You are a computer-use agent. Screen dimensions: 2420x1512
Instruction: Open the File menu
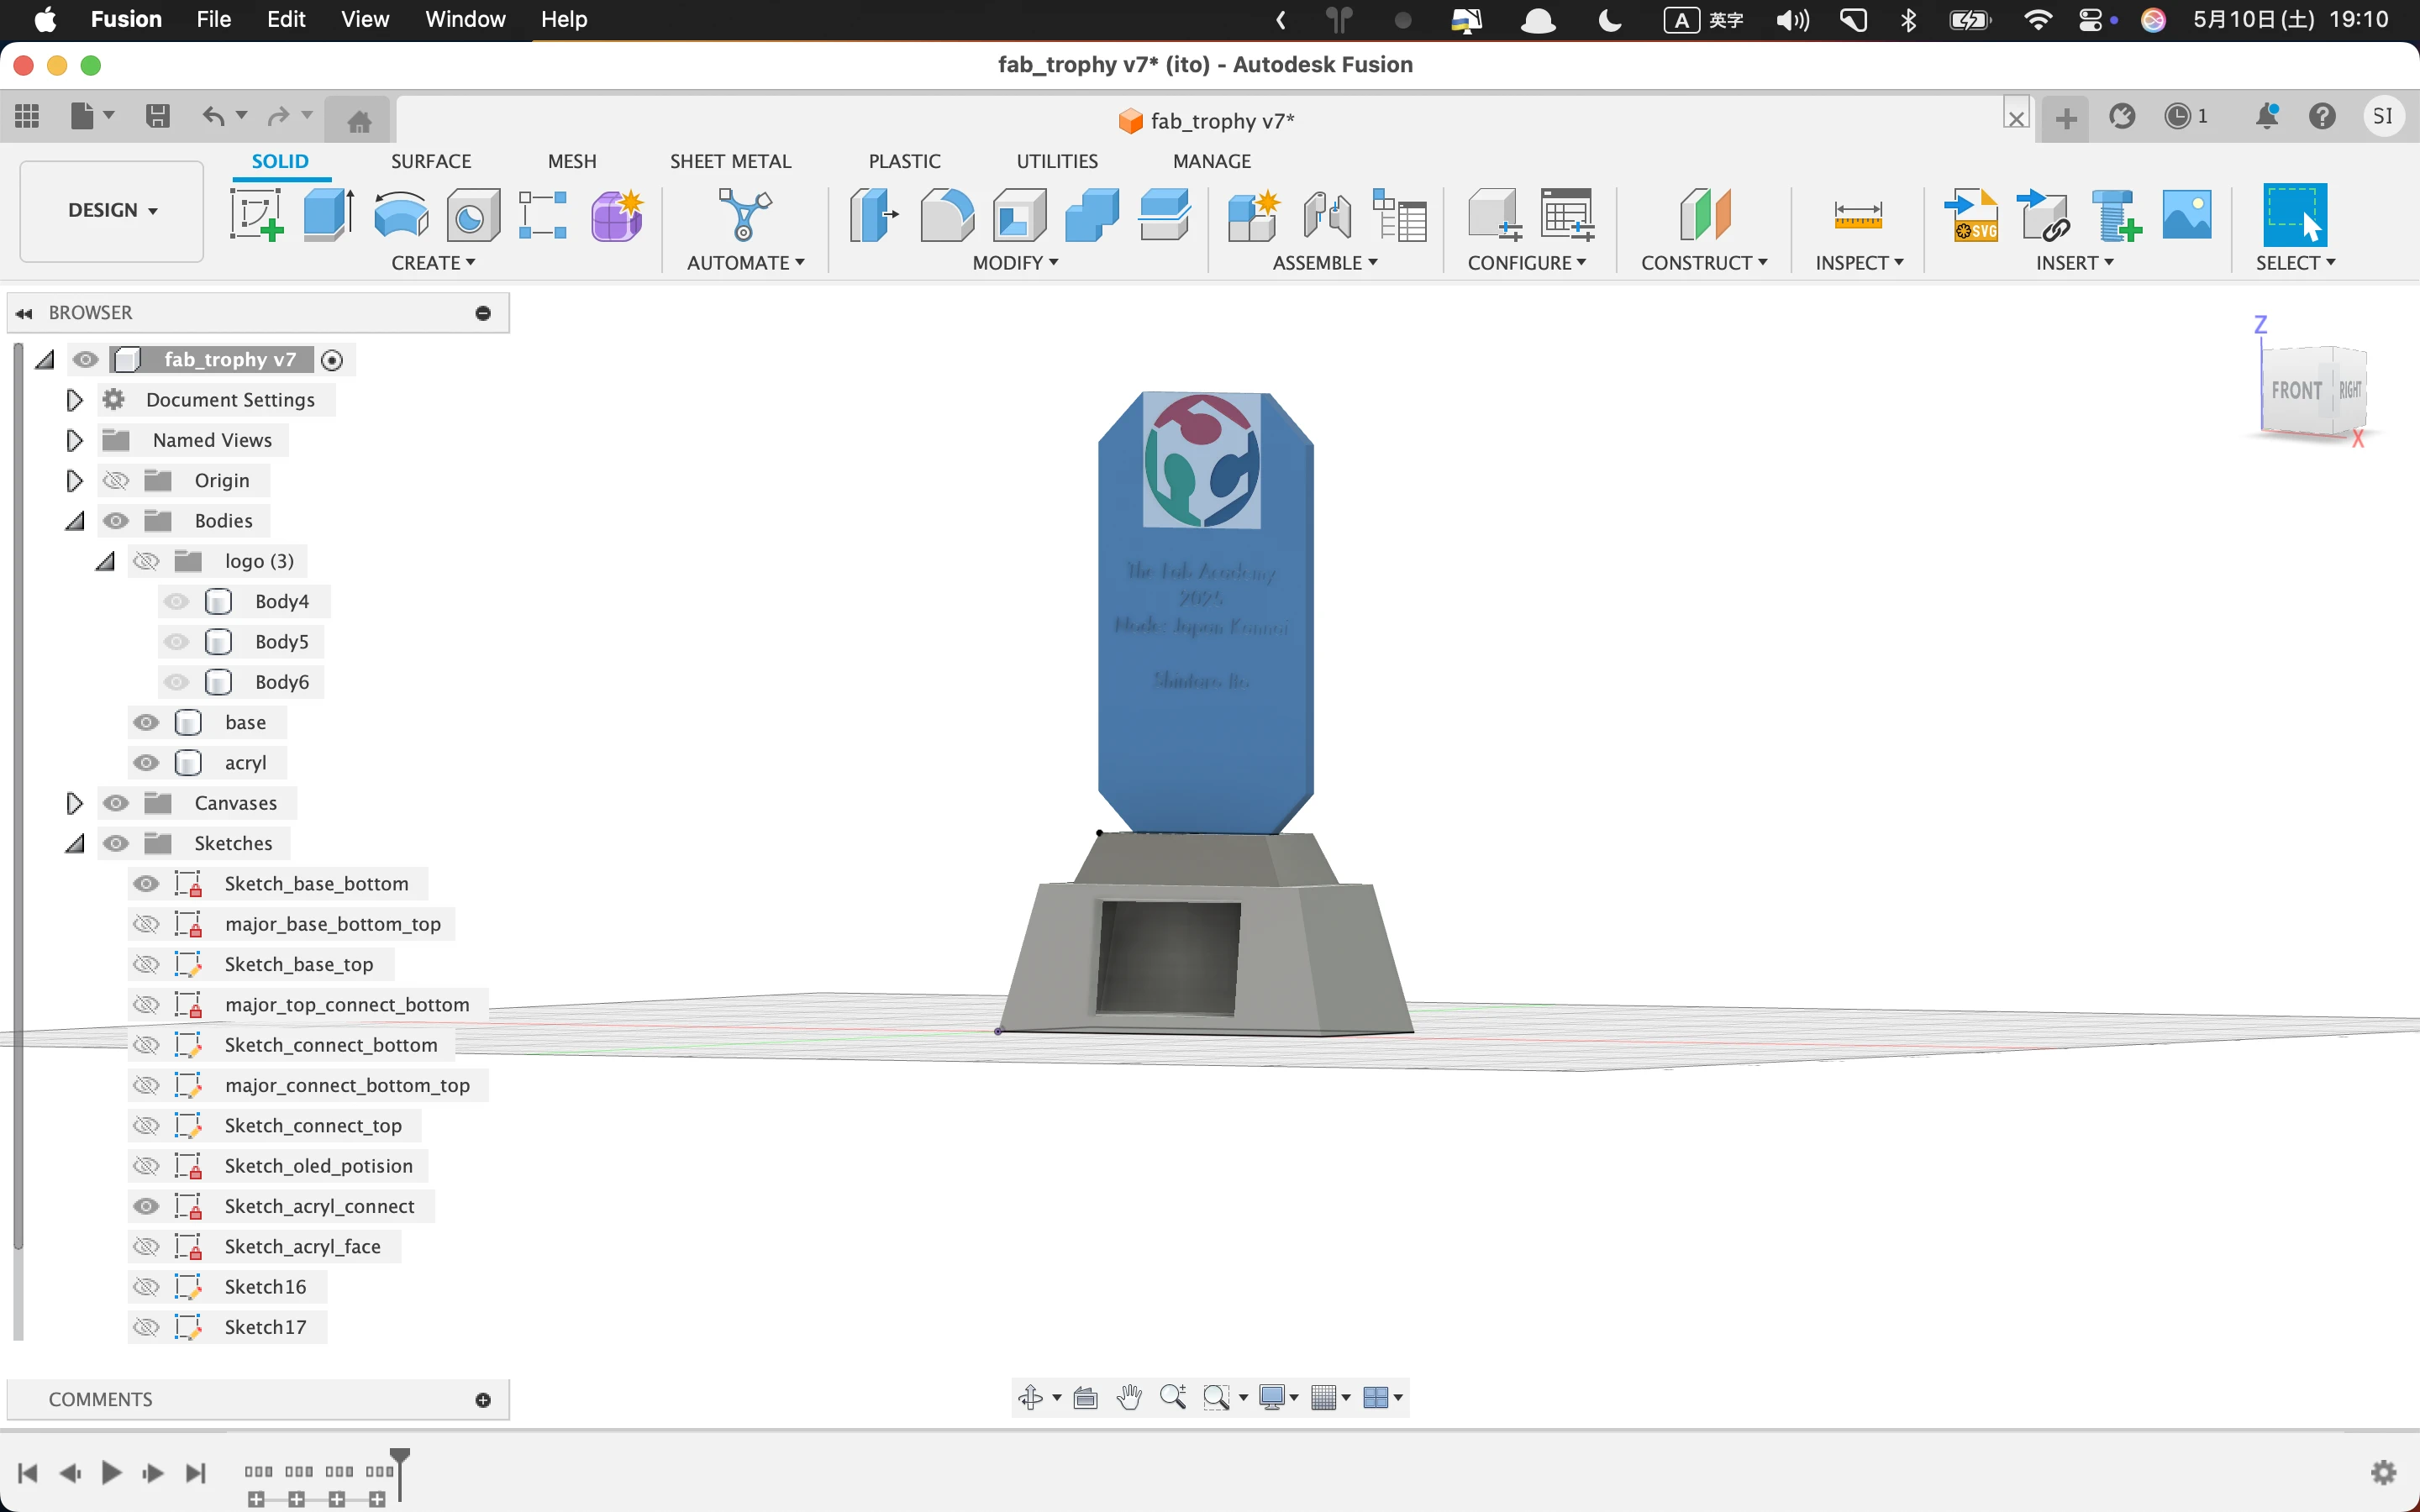click(213, 20)
